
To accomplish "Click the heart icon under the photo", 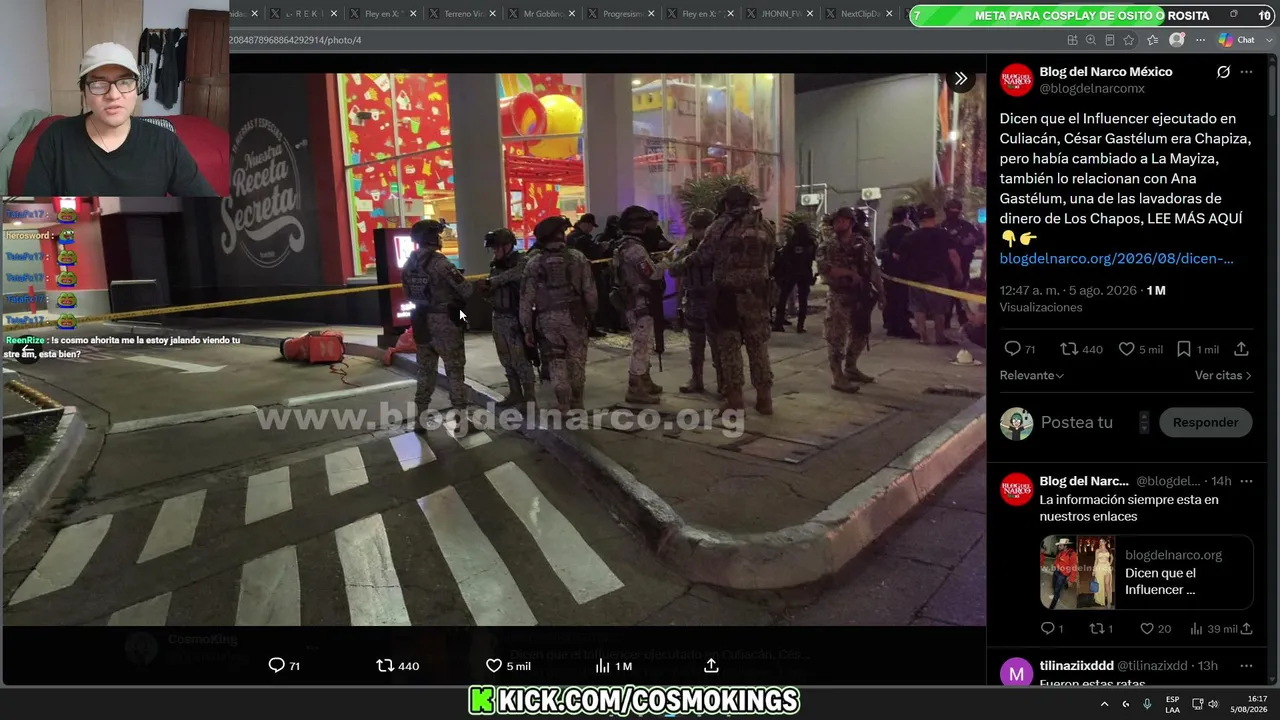I will 493,665.
